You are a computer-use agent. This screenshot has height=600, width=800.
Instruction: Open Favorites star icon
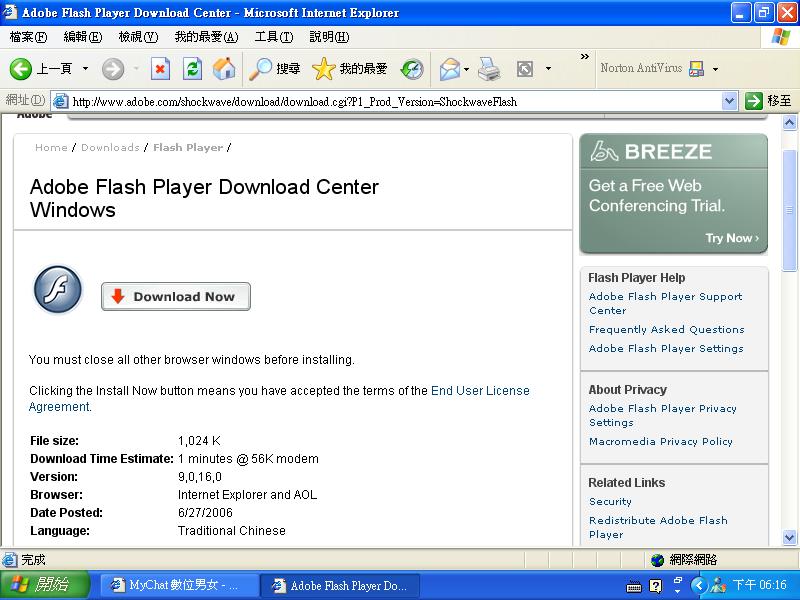point(323,69)
